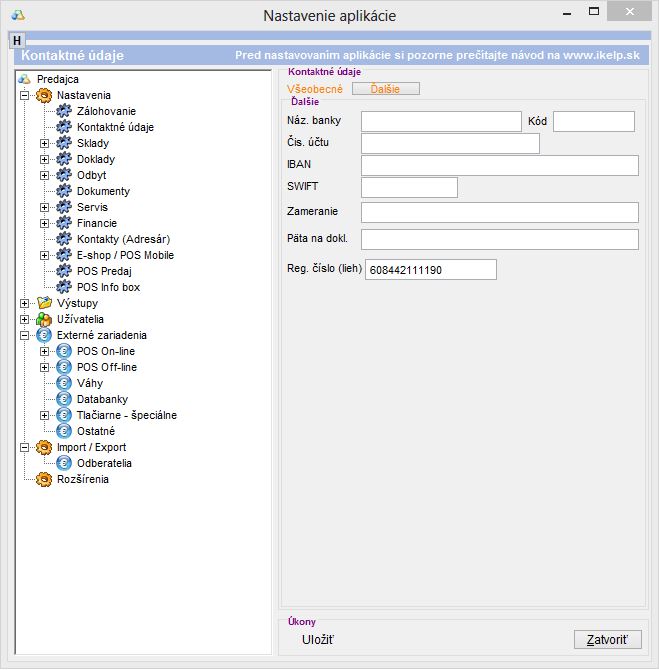Click the Výstupy folder icon

point(44,303)
